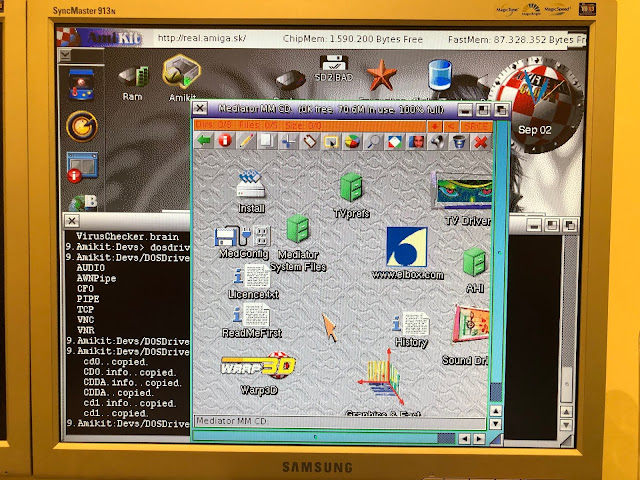Click the blue scissors cut icon
The image size is (640, 480).
point(288,142)
